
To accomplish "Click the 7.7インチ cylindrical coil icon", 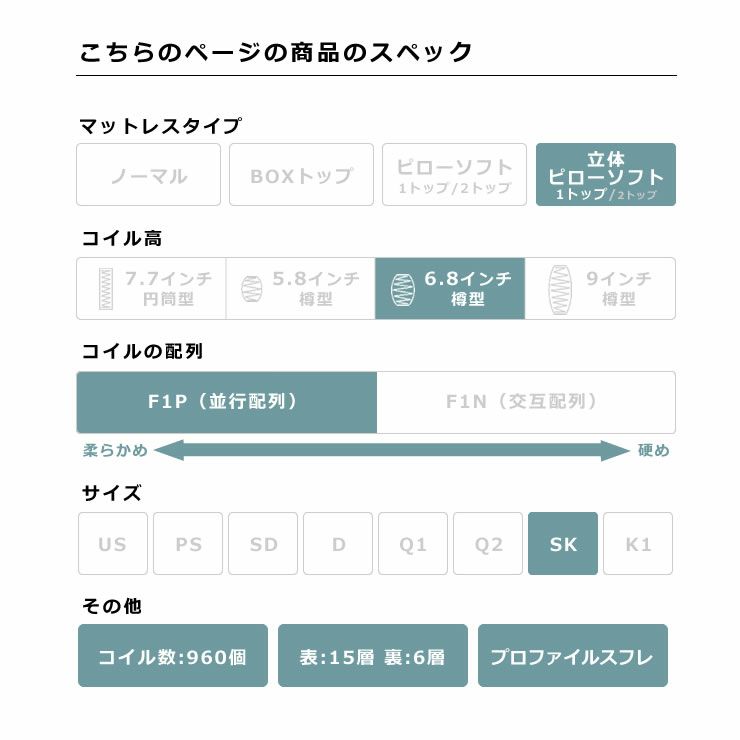I will 106,288.
